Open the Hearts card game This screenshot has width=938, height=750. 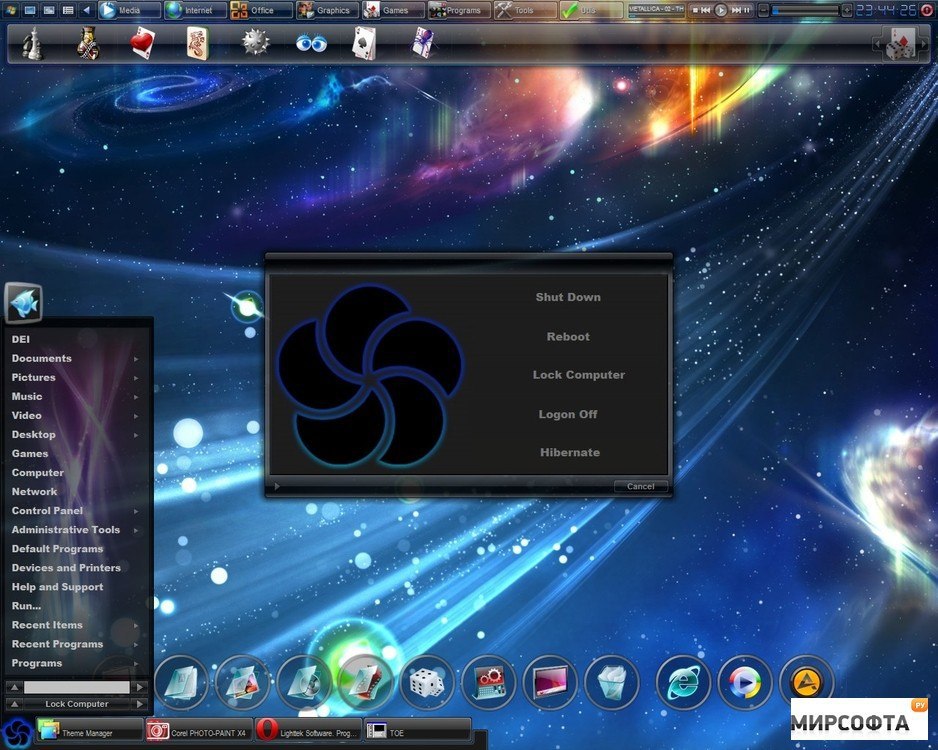coord(142,44)
